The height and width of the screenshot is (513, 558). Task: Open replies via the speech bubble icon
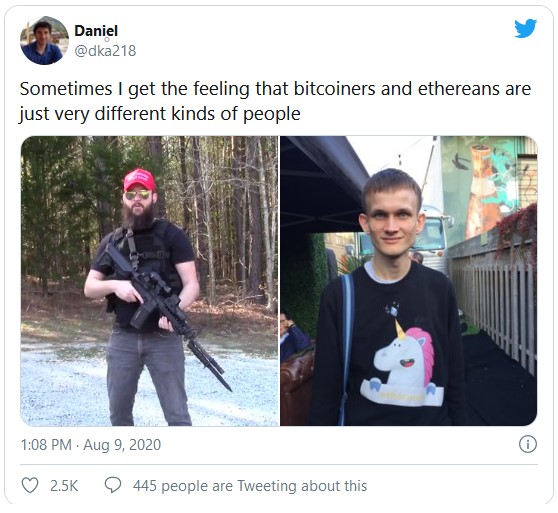(113, 485)
